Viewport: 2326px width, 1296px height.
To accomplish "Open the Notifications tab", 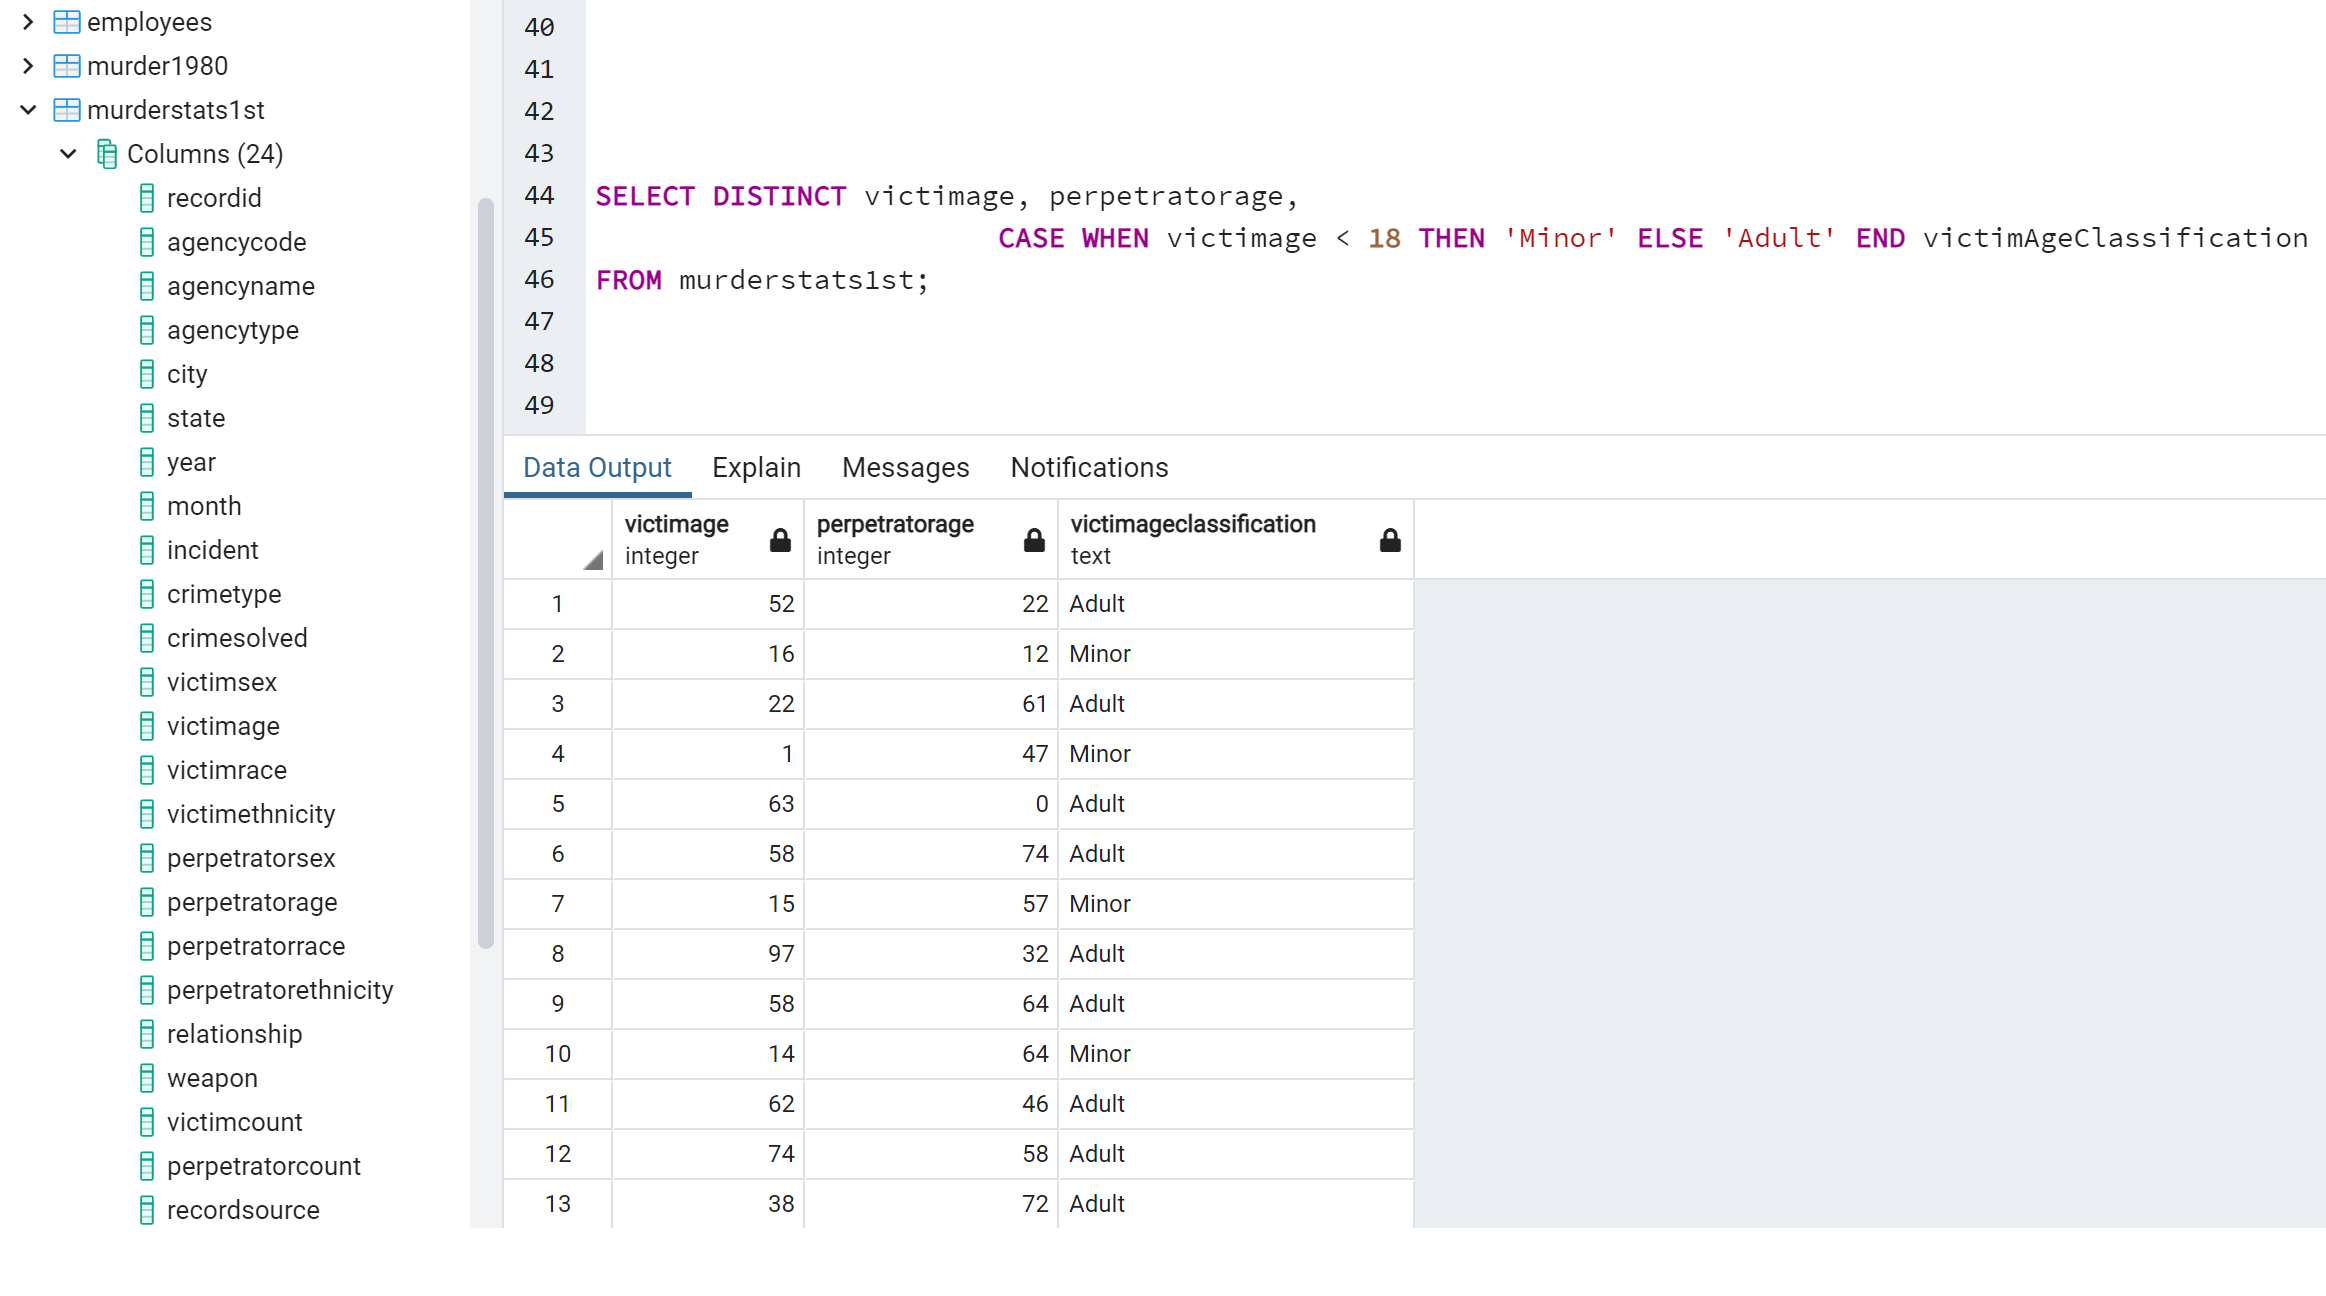I will tap(1089, 467).
